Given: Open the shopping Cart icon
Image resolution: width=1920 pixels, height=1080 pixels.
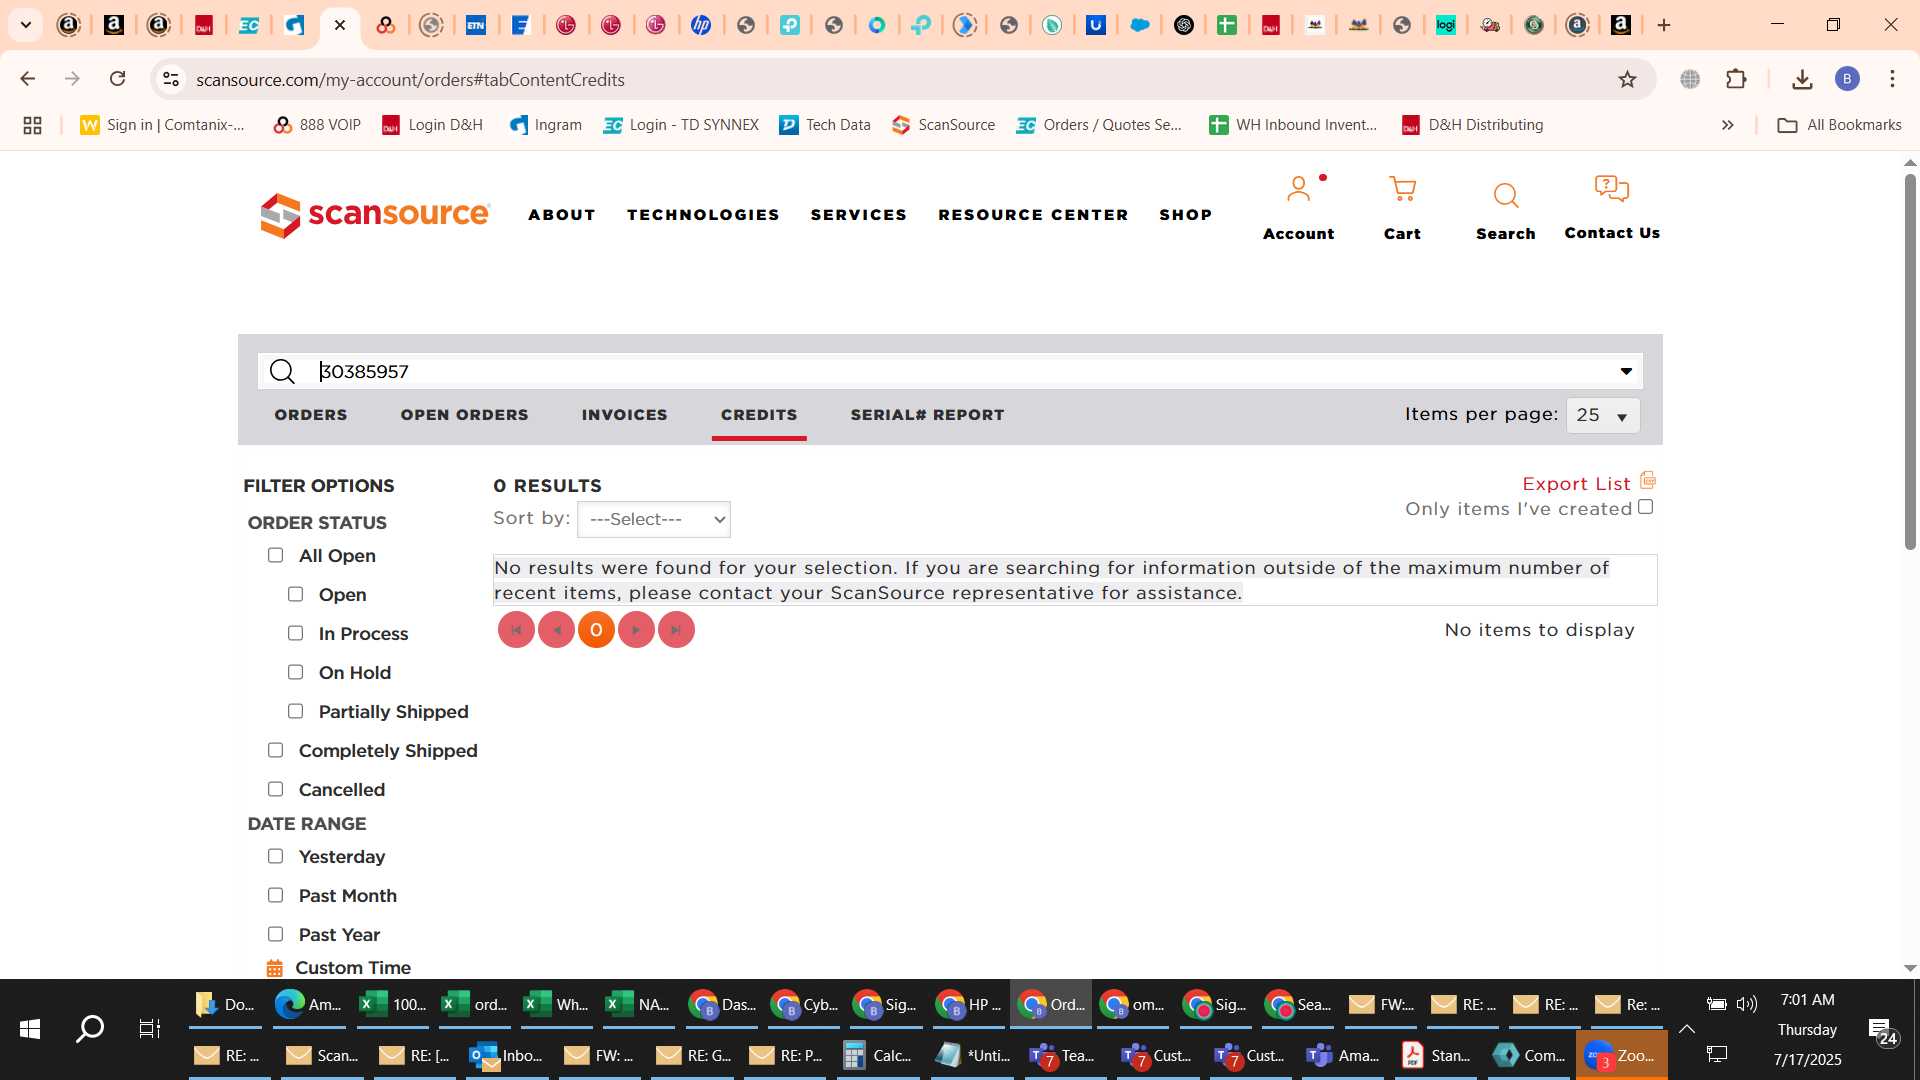Looking at the screenshot, I should click(x=1402, y=189).
